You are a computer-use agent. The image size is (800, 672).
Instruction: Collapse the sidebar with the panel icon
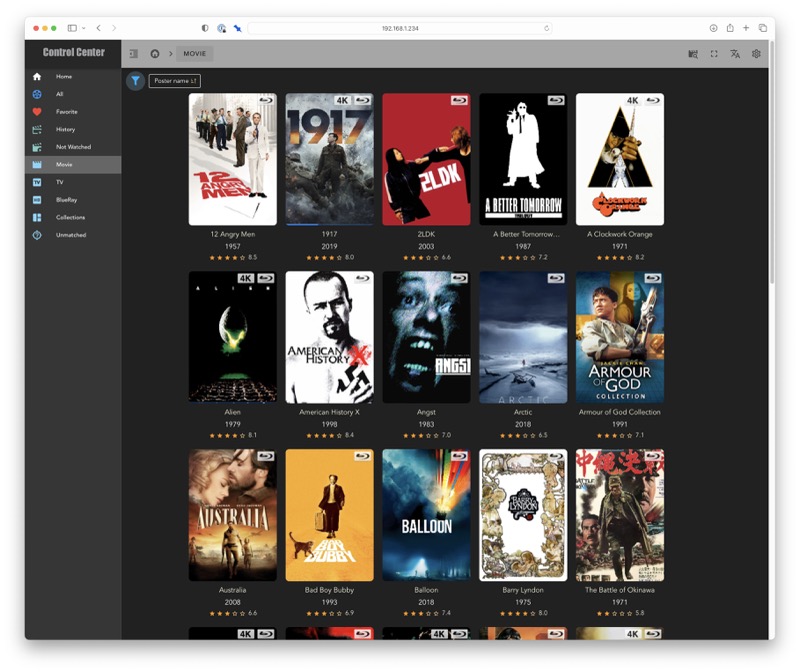click(x=134, y=54)
